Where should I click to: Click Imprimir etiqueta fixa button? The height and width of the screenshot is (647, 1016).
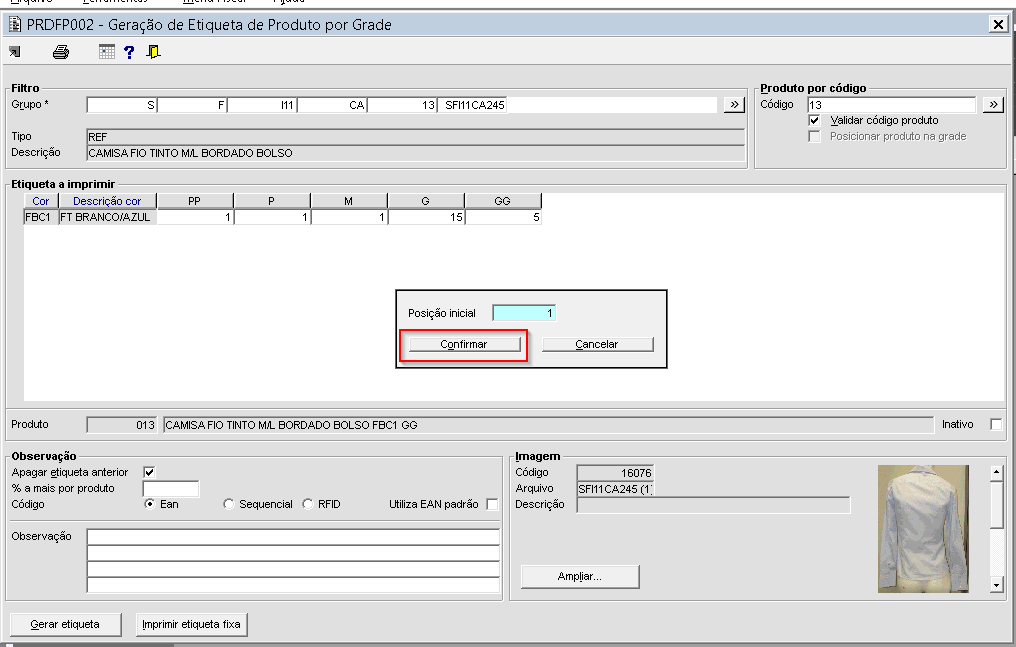pos(191,624)
